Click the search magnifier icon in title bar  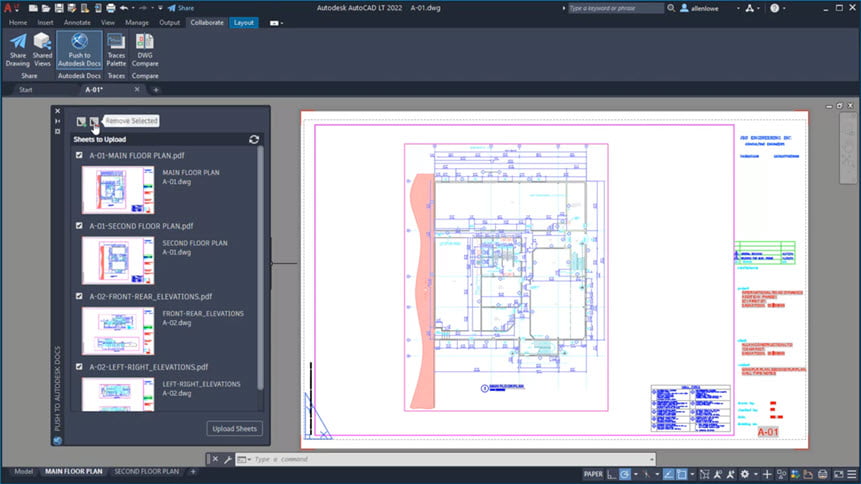(x=671, y=8)
